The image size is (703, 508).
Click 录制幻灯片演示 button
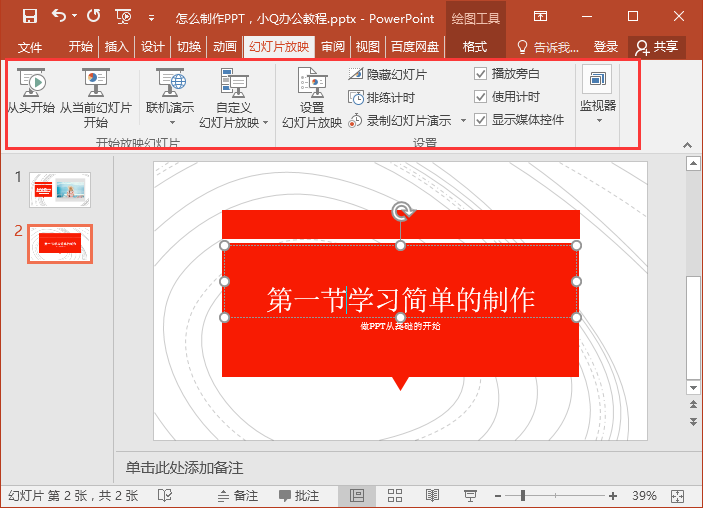click(401, 121)
